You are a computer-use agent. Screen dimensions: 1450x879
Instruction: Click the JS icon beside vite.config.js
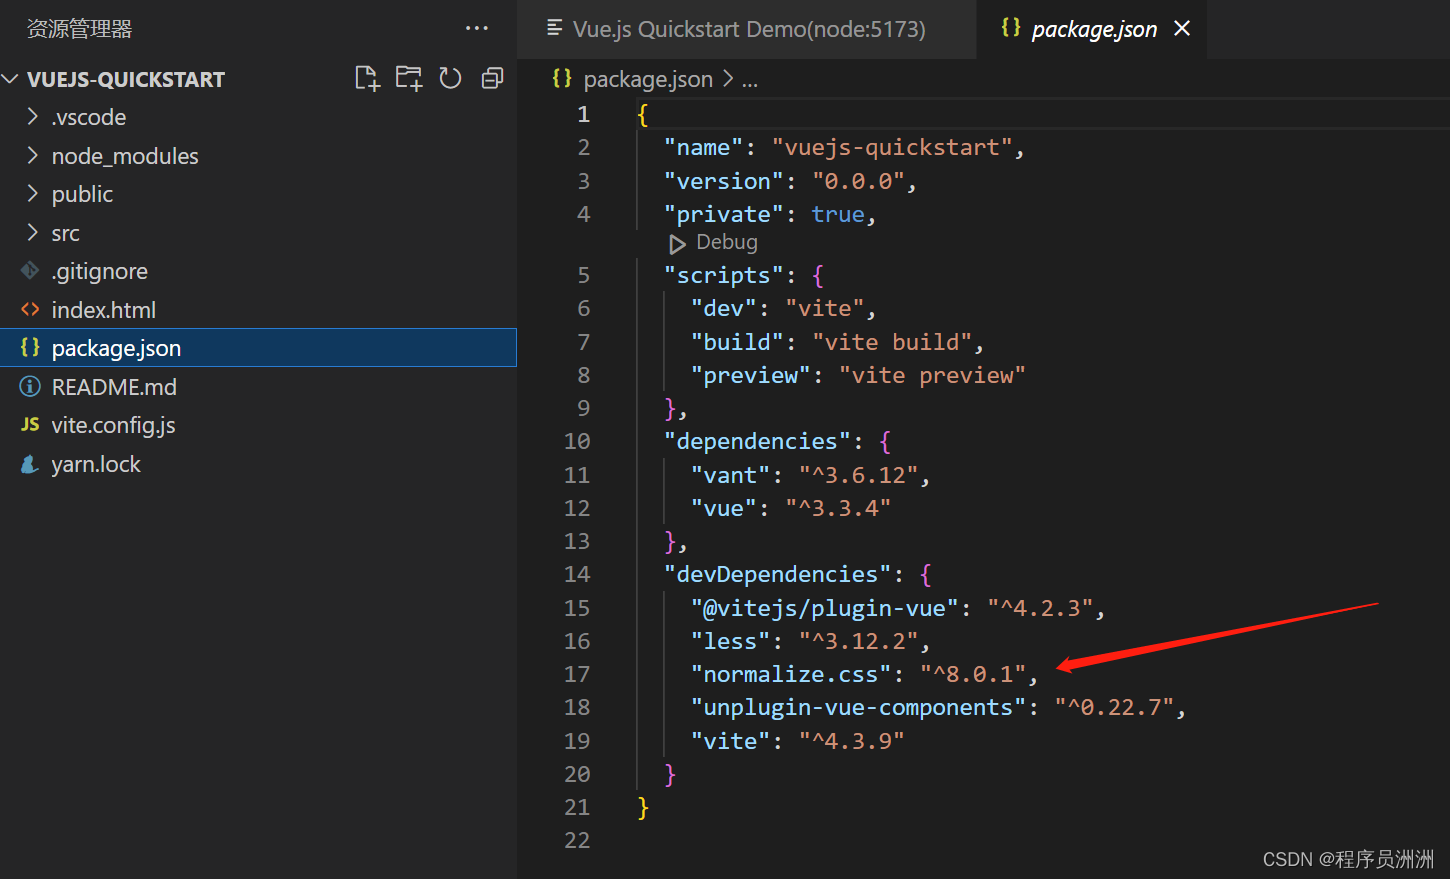coord(30,424)
